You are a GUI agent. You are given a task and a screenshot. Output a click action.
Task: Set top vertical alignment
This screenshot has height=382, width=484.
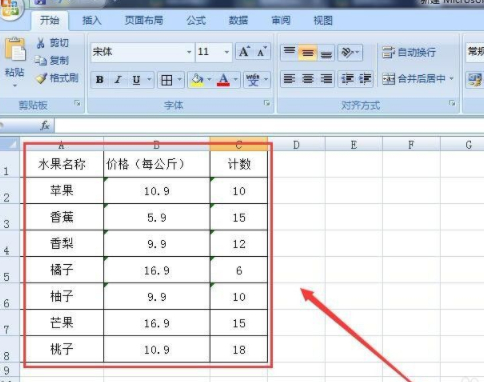289,52
